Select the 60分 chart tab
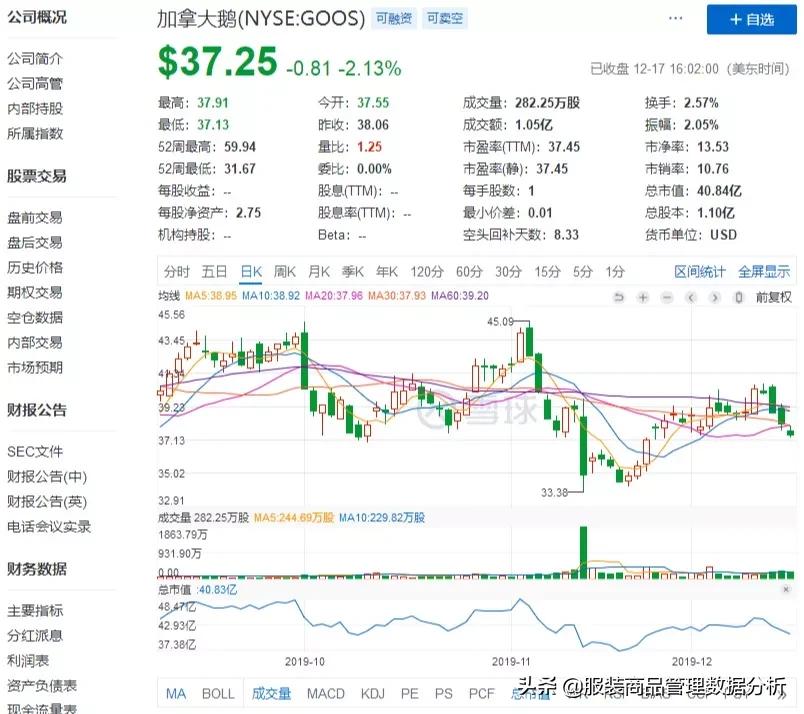This screenshot has width=804, height=714. (469, 271)
